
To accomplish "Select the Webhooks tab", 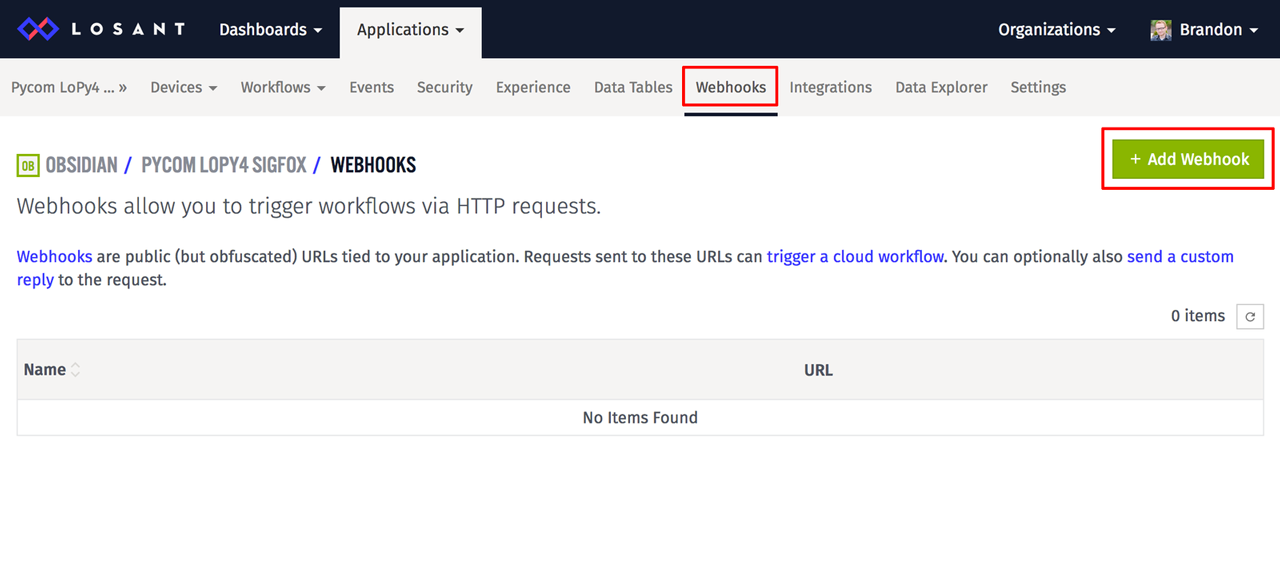I will (731, 88).
